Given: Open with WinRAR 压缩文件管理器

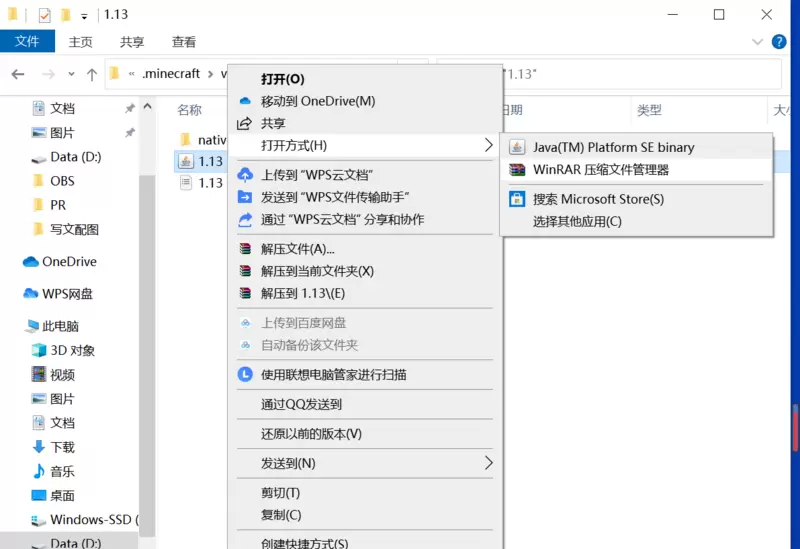Looking at the screenshot, I should tap(636, 170).
